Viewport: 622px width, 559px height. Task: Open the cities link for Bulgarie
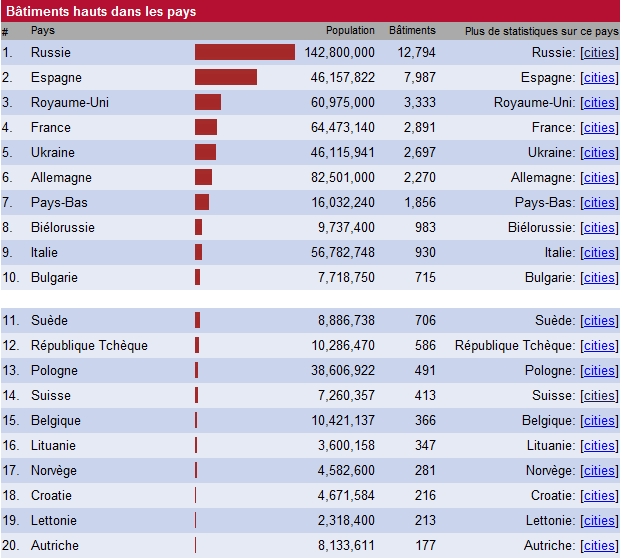(x=599, y=277)
